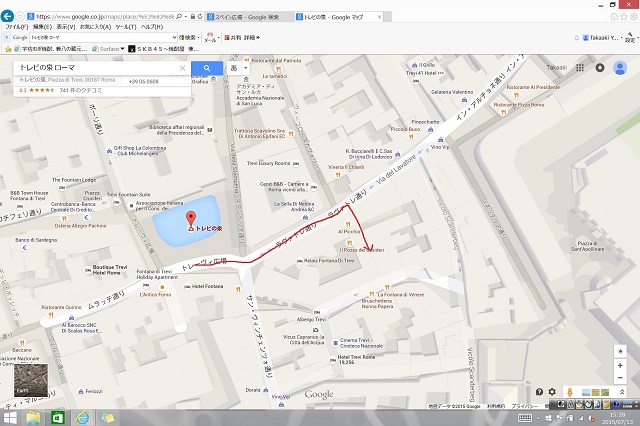Open the 宇佐むぎ焼酎 favorites bar link
Image resolution: width=640 pixels, height=426 pixels.
51,49
